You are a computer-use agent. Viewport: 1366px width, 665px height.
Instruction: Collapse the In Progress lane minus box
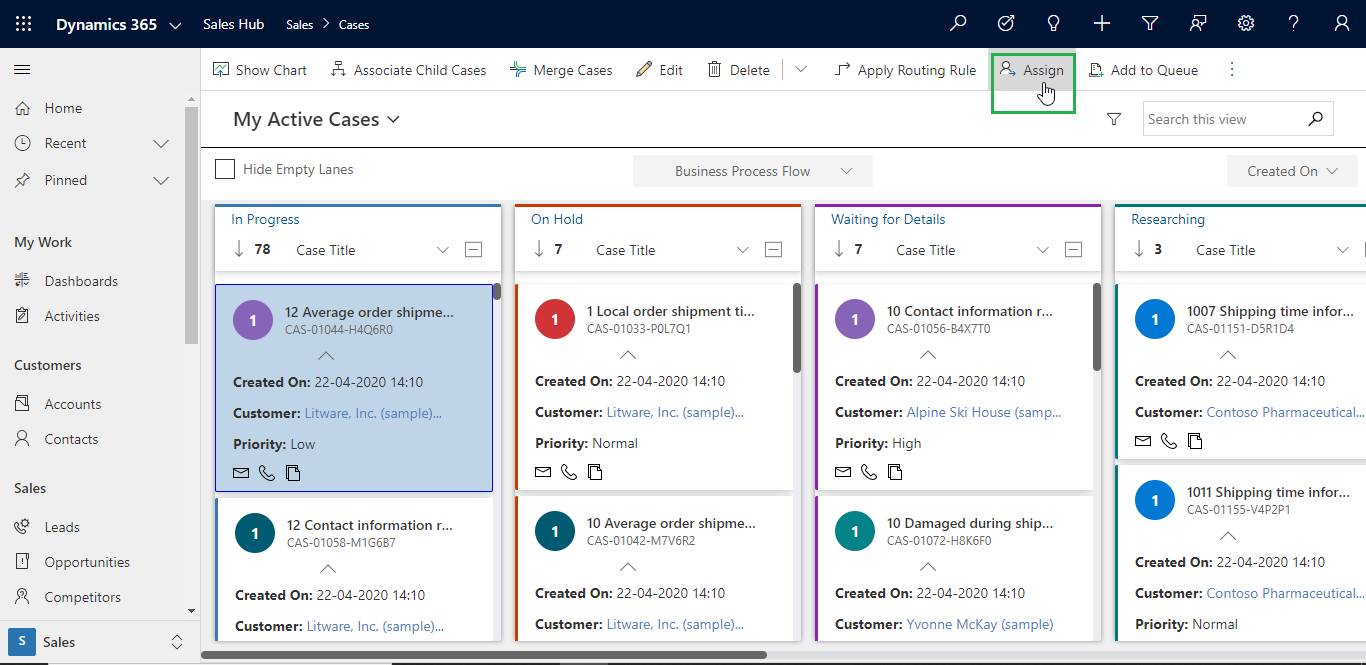pos(474,250)
